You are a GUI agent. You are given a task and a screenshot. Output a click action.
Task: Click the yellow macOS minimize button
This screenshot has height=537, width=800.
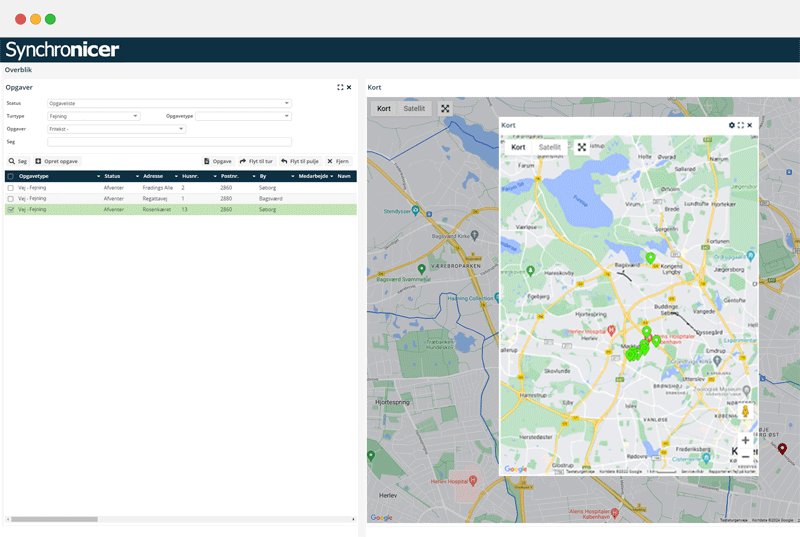coord(35,19)
